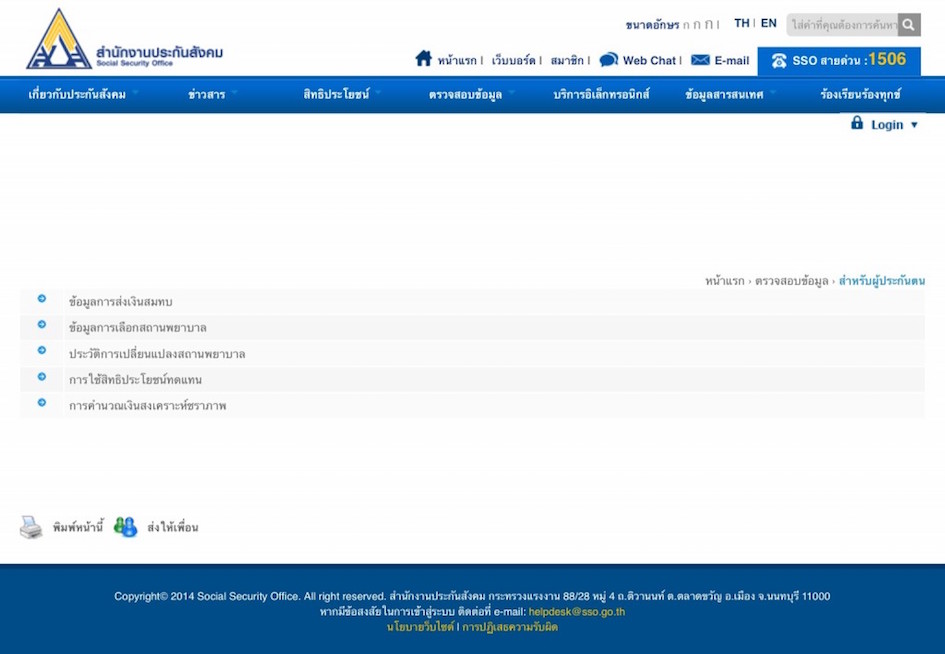Click the เว็บบอร์ด link
The width and height of the screenshot is (945, 654).
tap(513, 60)
